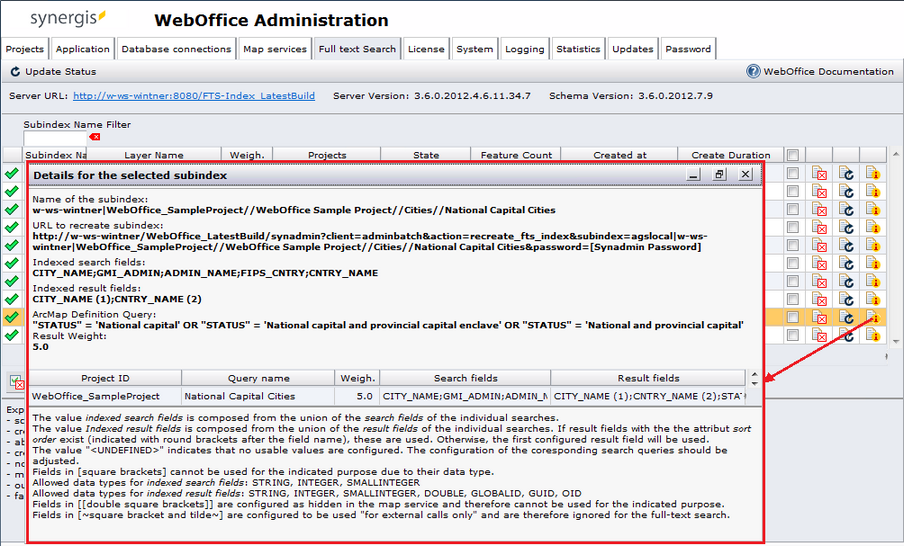Open the Application tab

click(x=82, y=49)
